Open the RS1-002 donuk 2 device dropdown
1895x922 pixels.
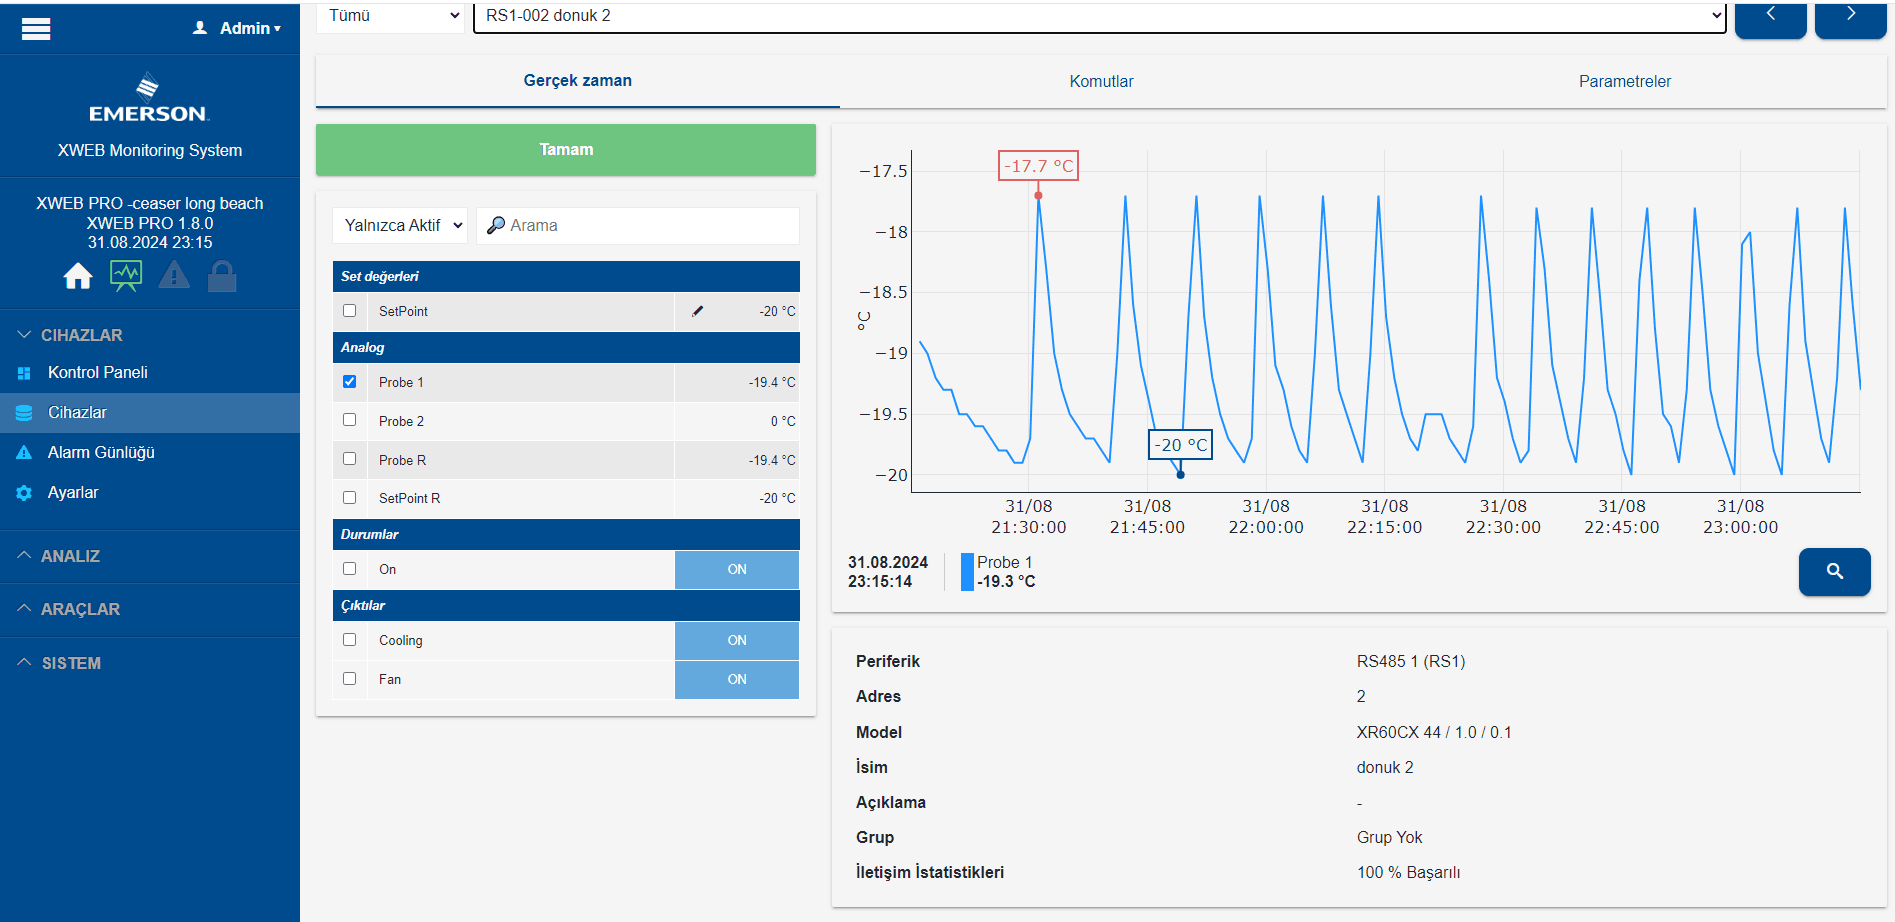(x=1099, y=16)
